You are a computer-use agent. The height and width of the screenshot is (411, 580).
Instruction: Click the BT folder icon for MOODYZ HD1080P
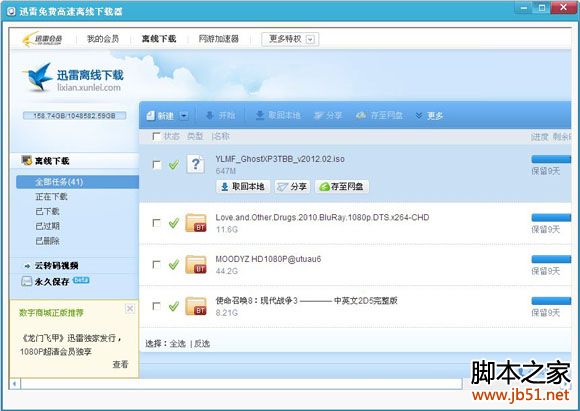coord(196,265)
